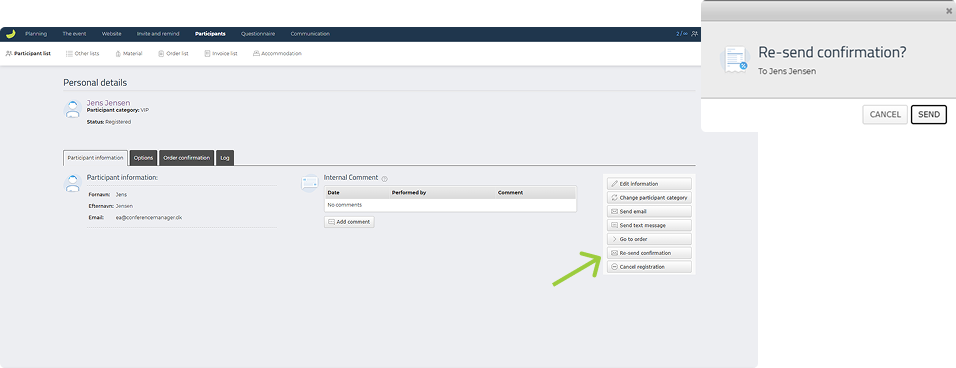Click the 'Status: Registered' text
Viewport: 956px width, 368px height.
pos(109,122)
